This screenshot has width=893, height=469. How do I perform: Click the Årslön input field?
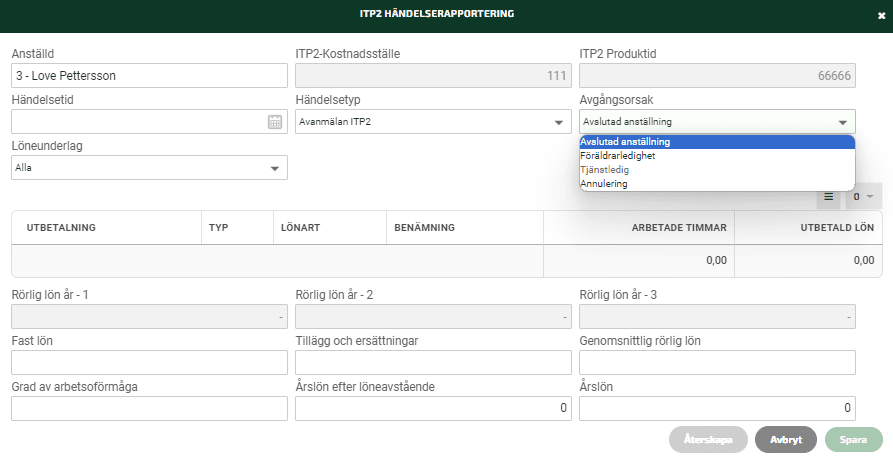click(717, 409)
